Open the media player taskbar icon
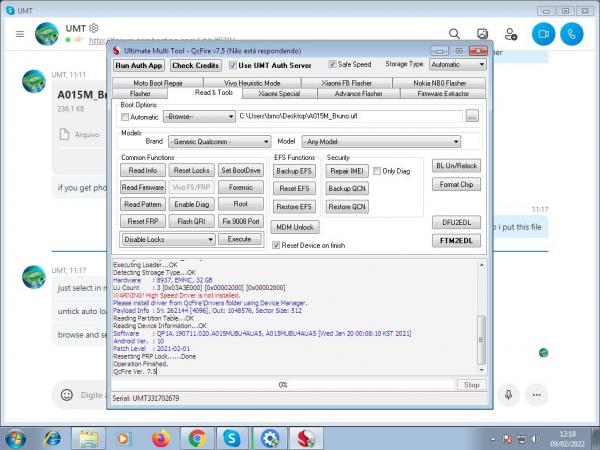Viewport: 600px width, 450px height. 123,439
